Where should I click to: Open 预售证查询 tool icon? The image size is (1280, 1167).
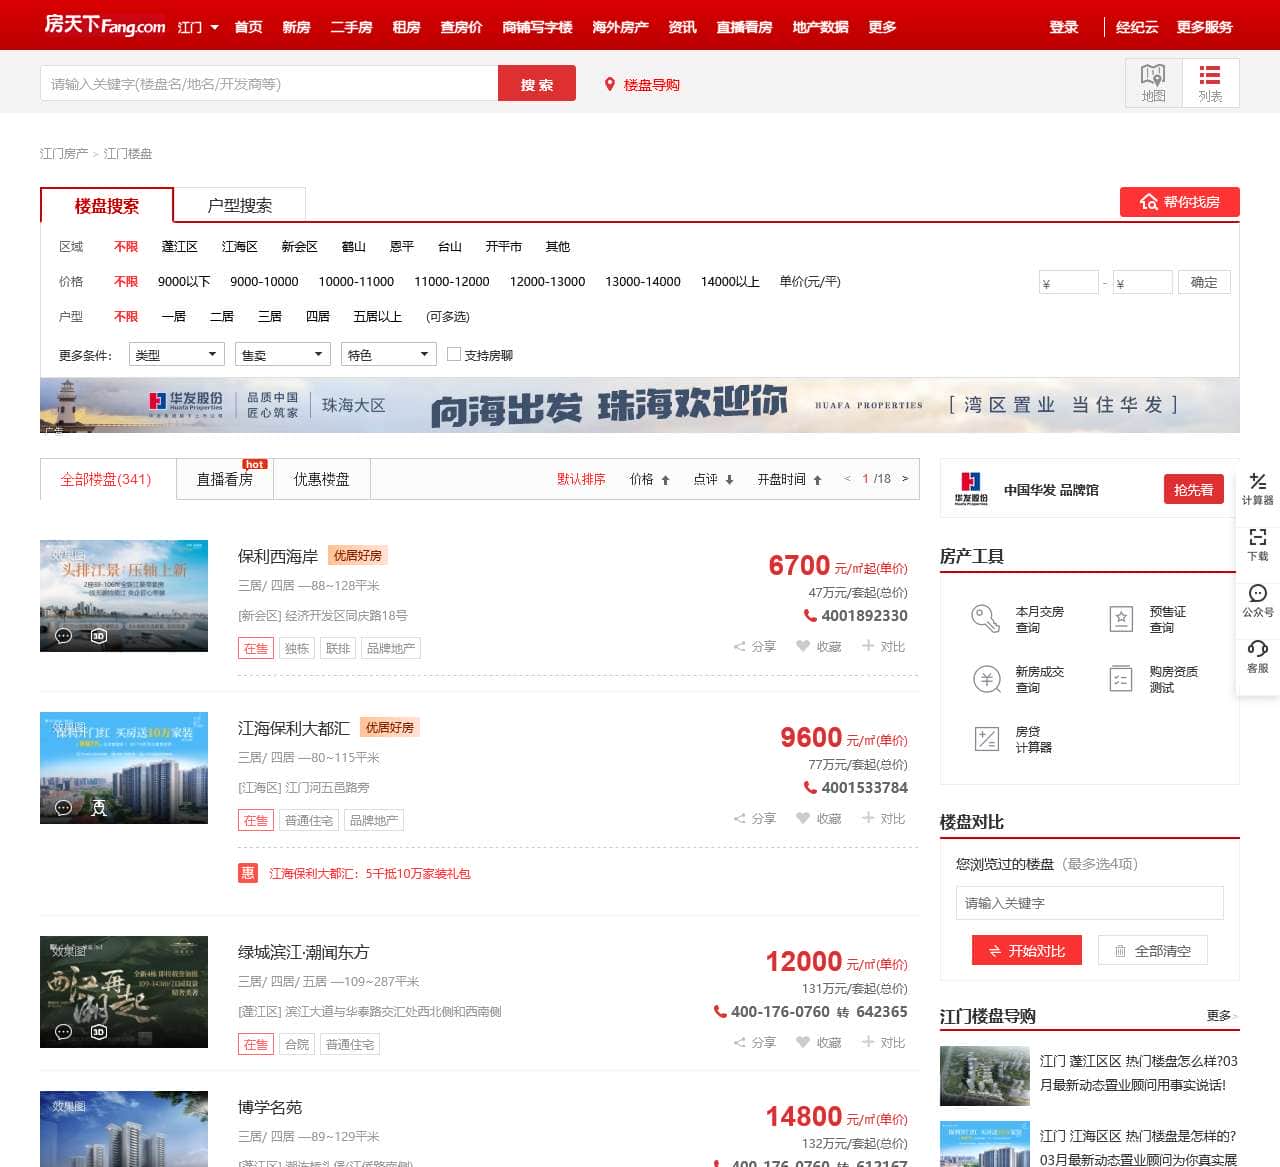[x=1121, y=619]
